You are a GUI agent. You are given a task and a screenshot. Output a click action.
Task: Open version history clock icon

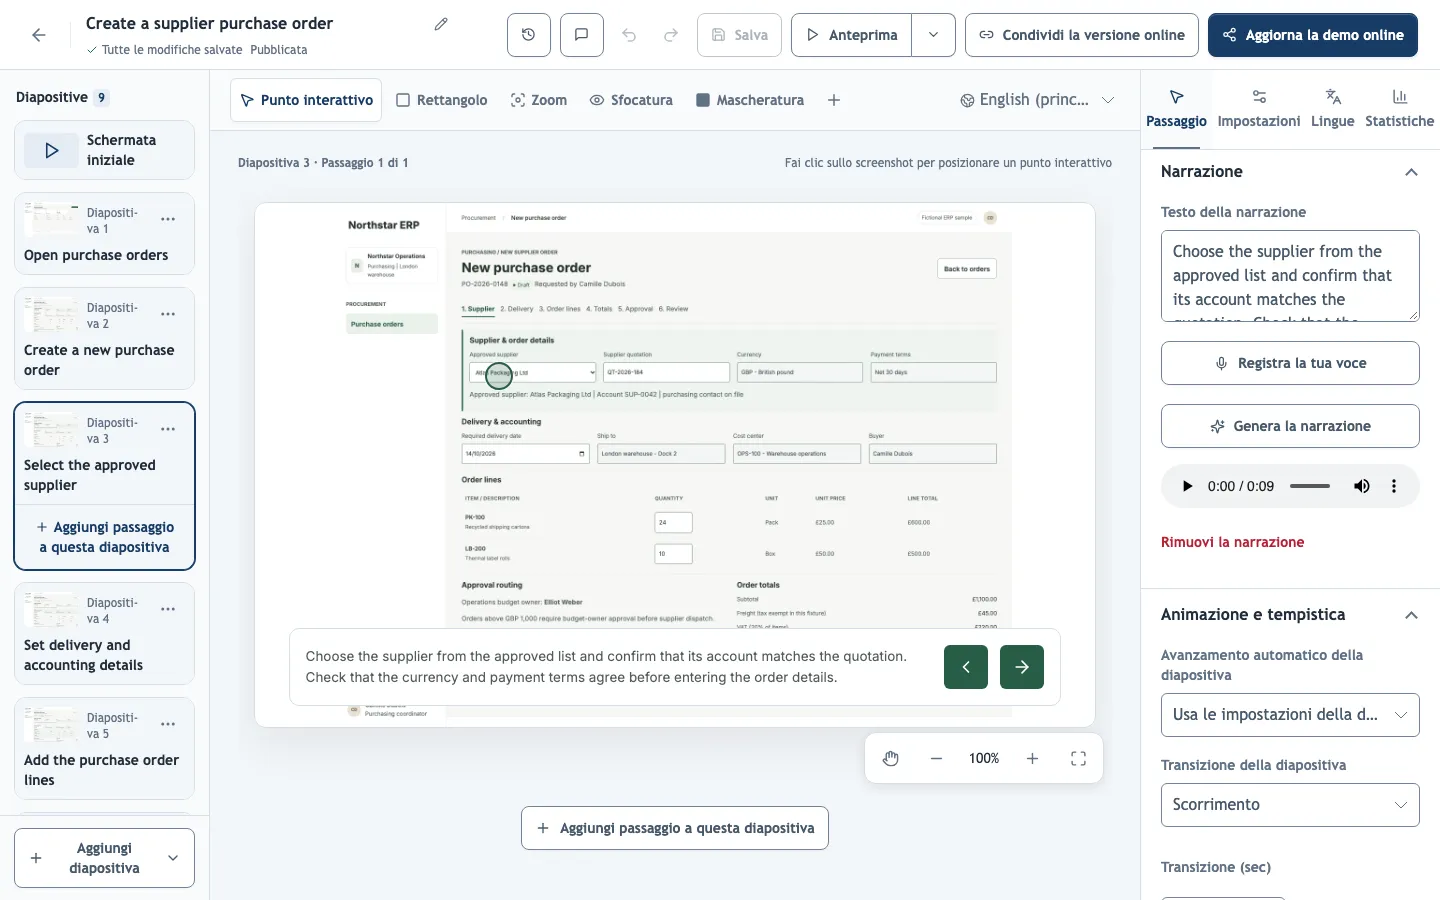(x=528, y=35)
